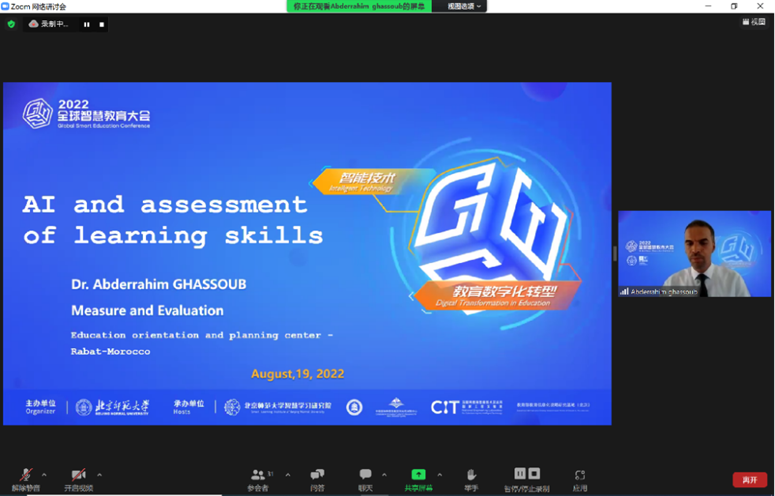Click the pause/stop recording toolbar button

526,478
